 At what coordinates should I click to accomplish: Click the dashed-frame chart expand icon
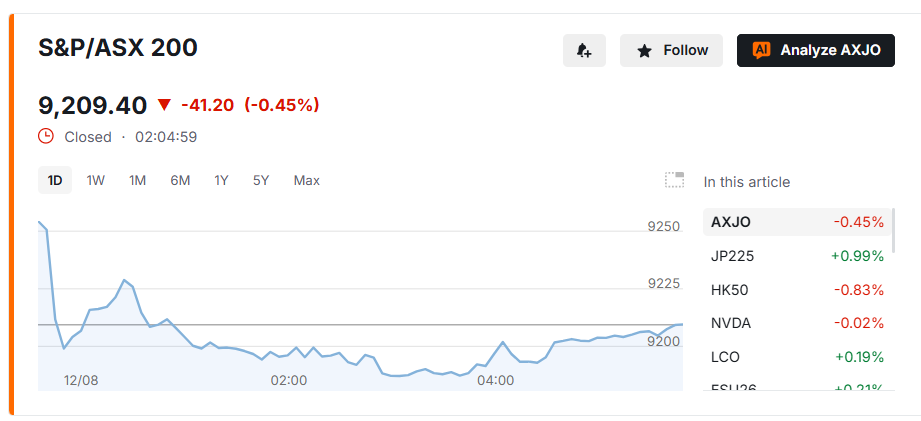(674, 180)
